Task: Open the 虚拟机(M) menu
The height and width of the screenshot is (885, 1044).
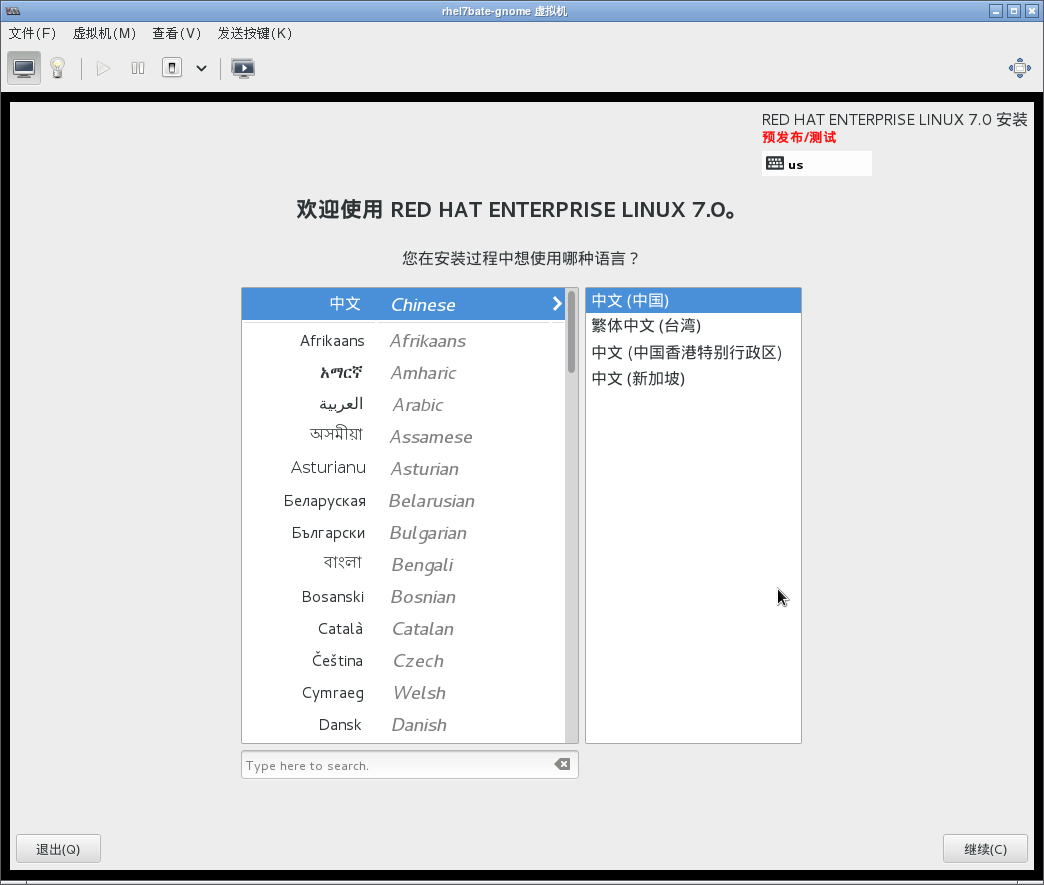Action: point(104,33)
